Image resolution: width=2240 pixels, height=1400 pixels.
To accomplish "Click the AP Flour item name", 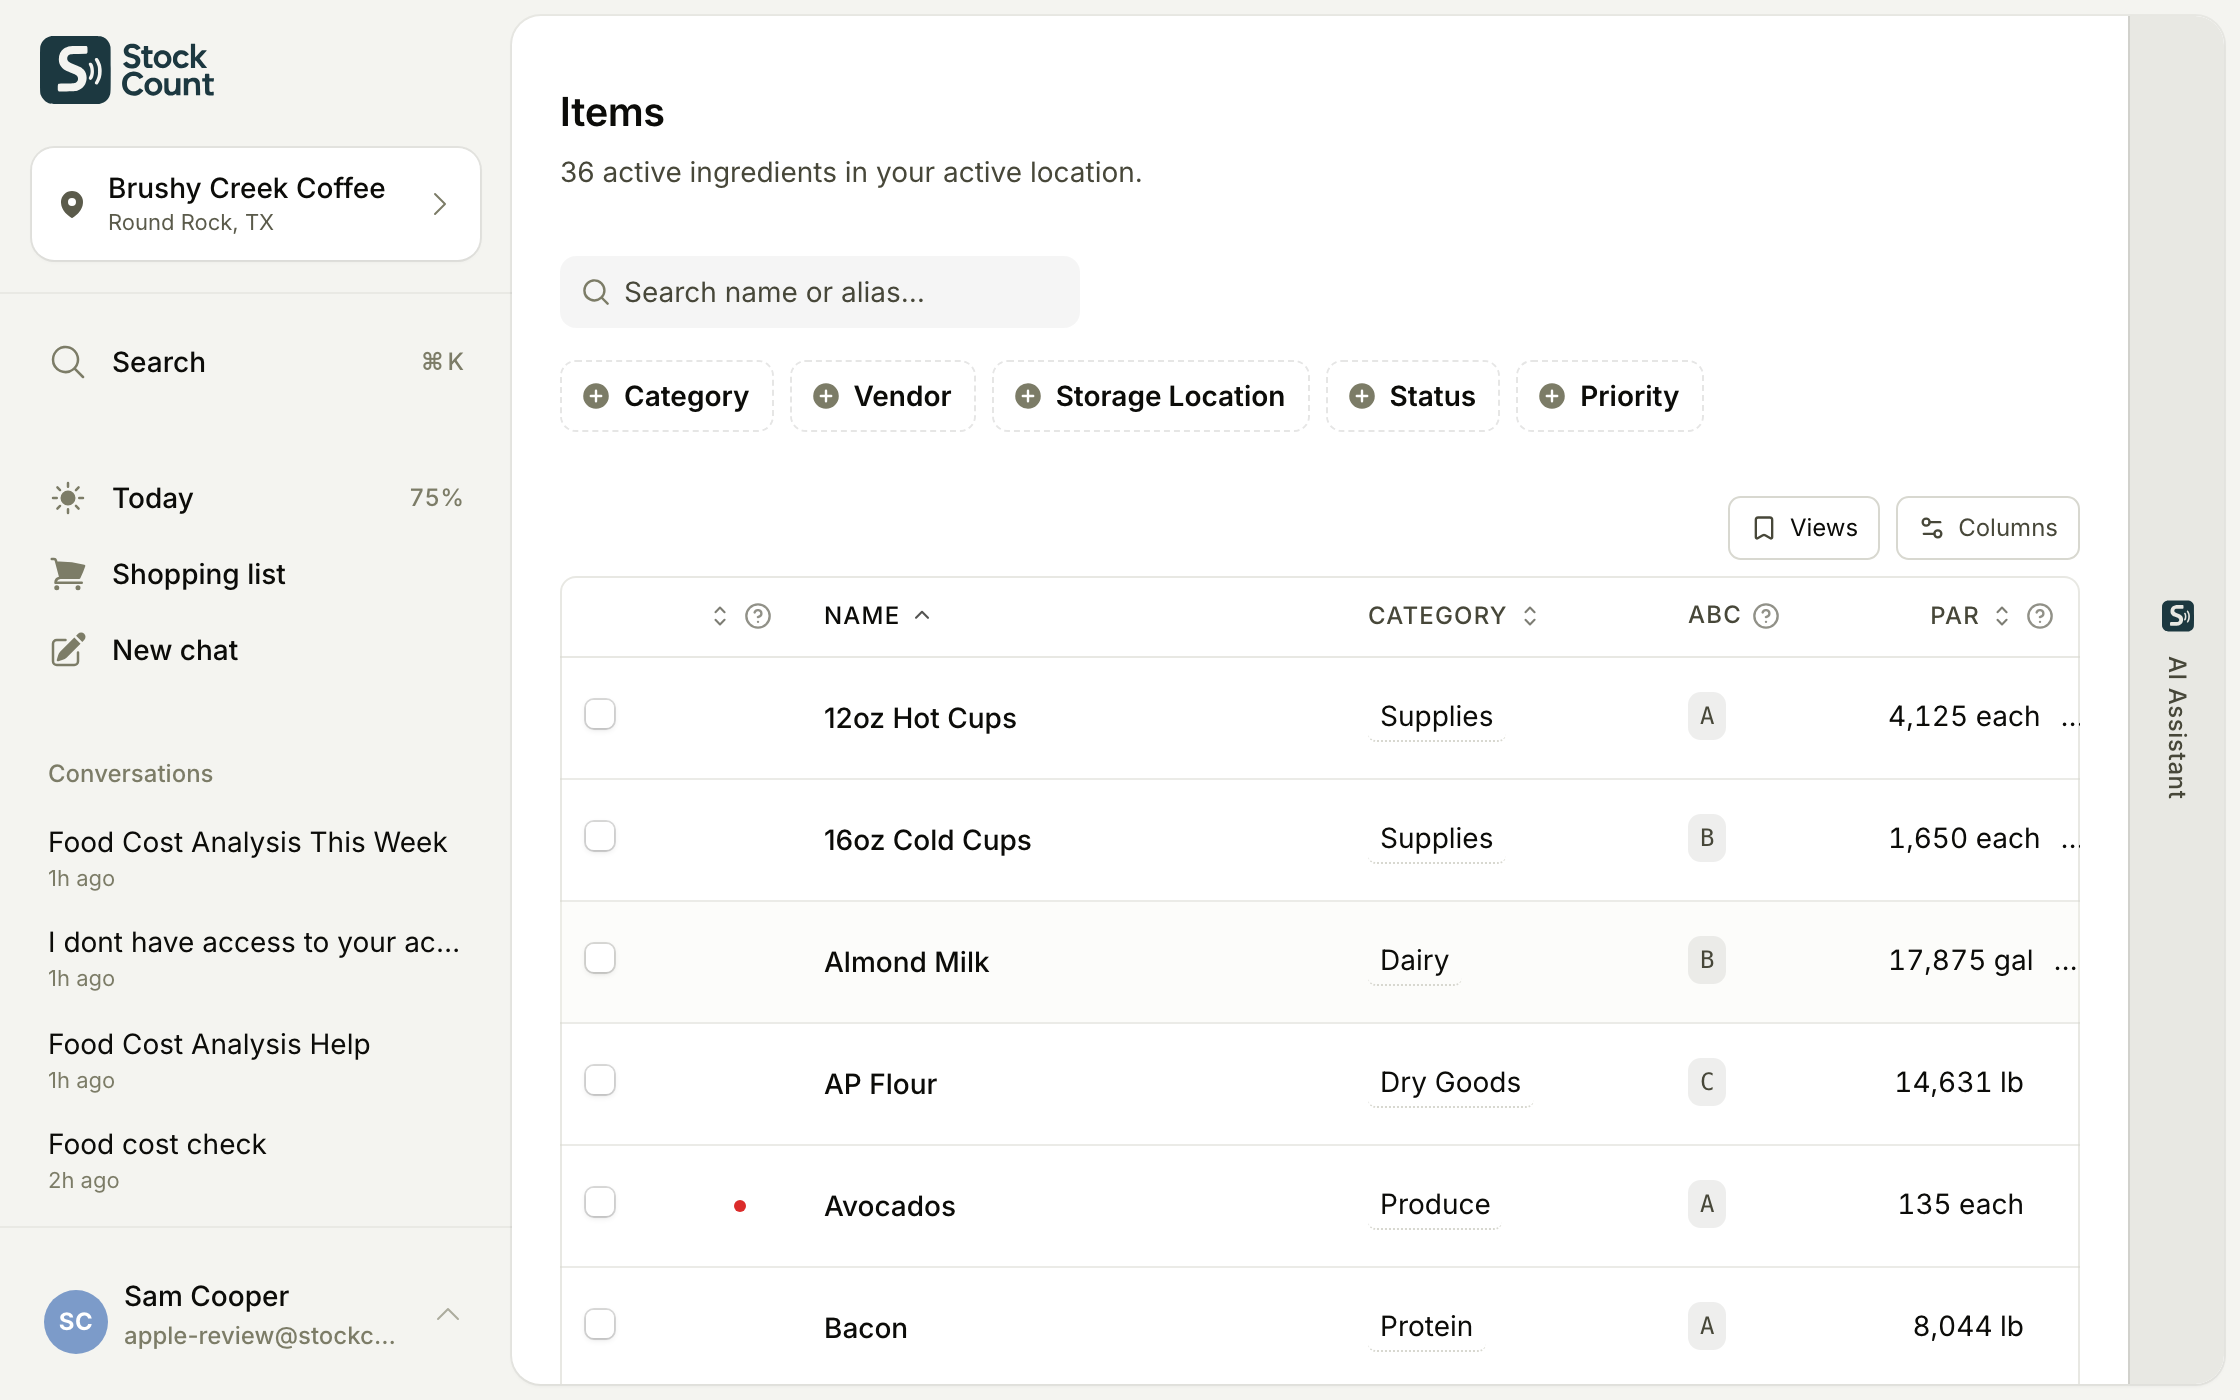I will [880, 1084].
